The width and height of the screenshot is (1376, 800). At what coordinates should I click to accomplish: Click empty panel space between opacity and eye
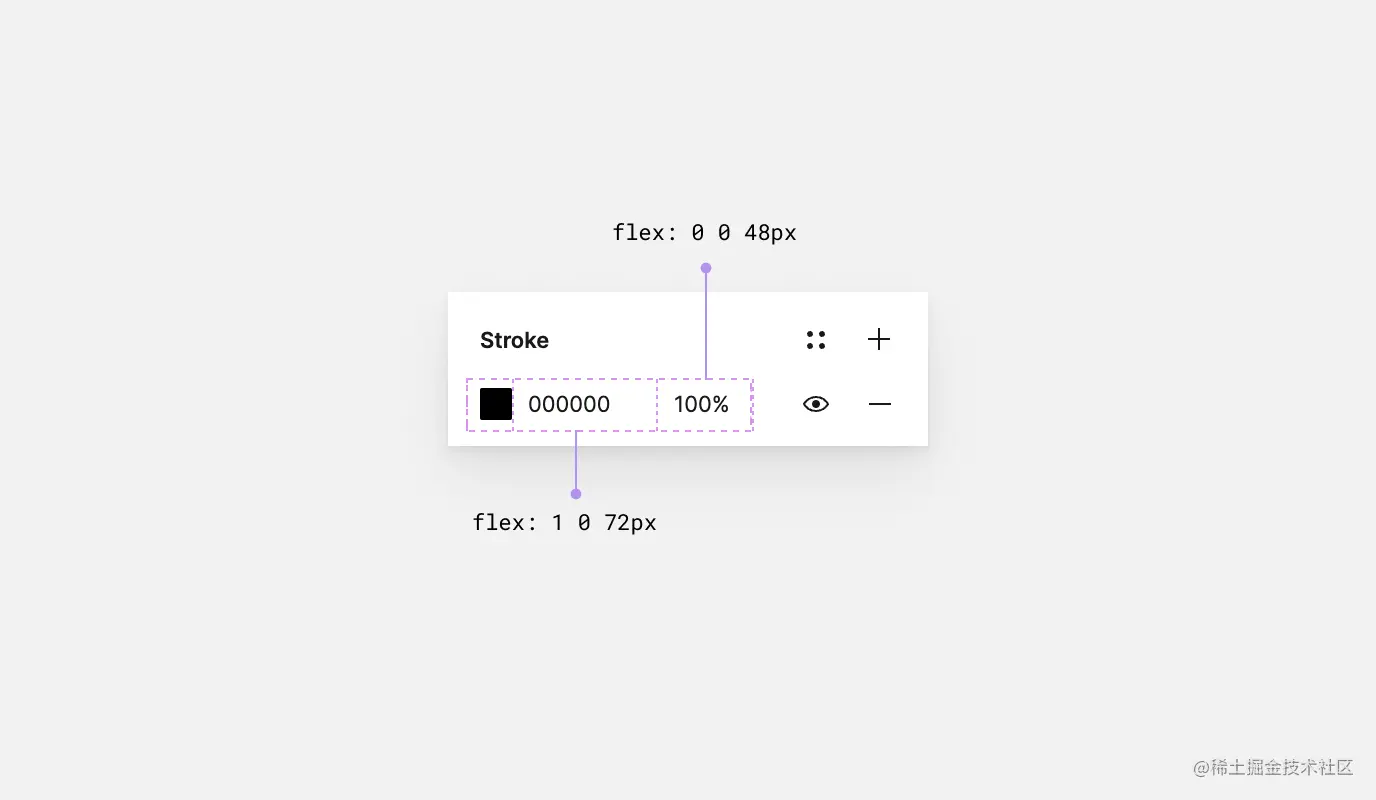[777, 404]
